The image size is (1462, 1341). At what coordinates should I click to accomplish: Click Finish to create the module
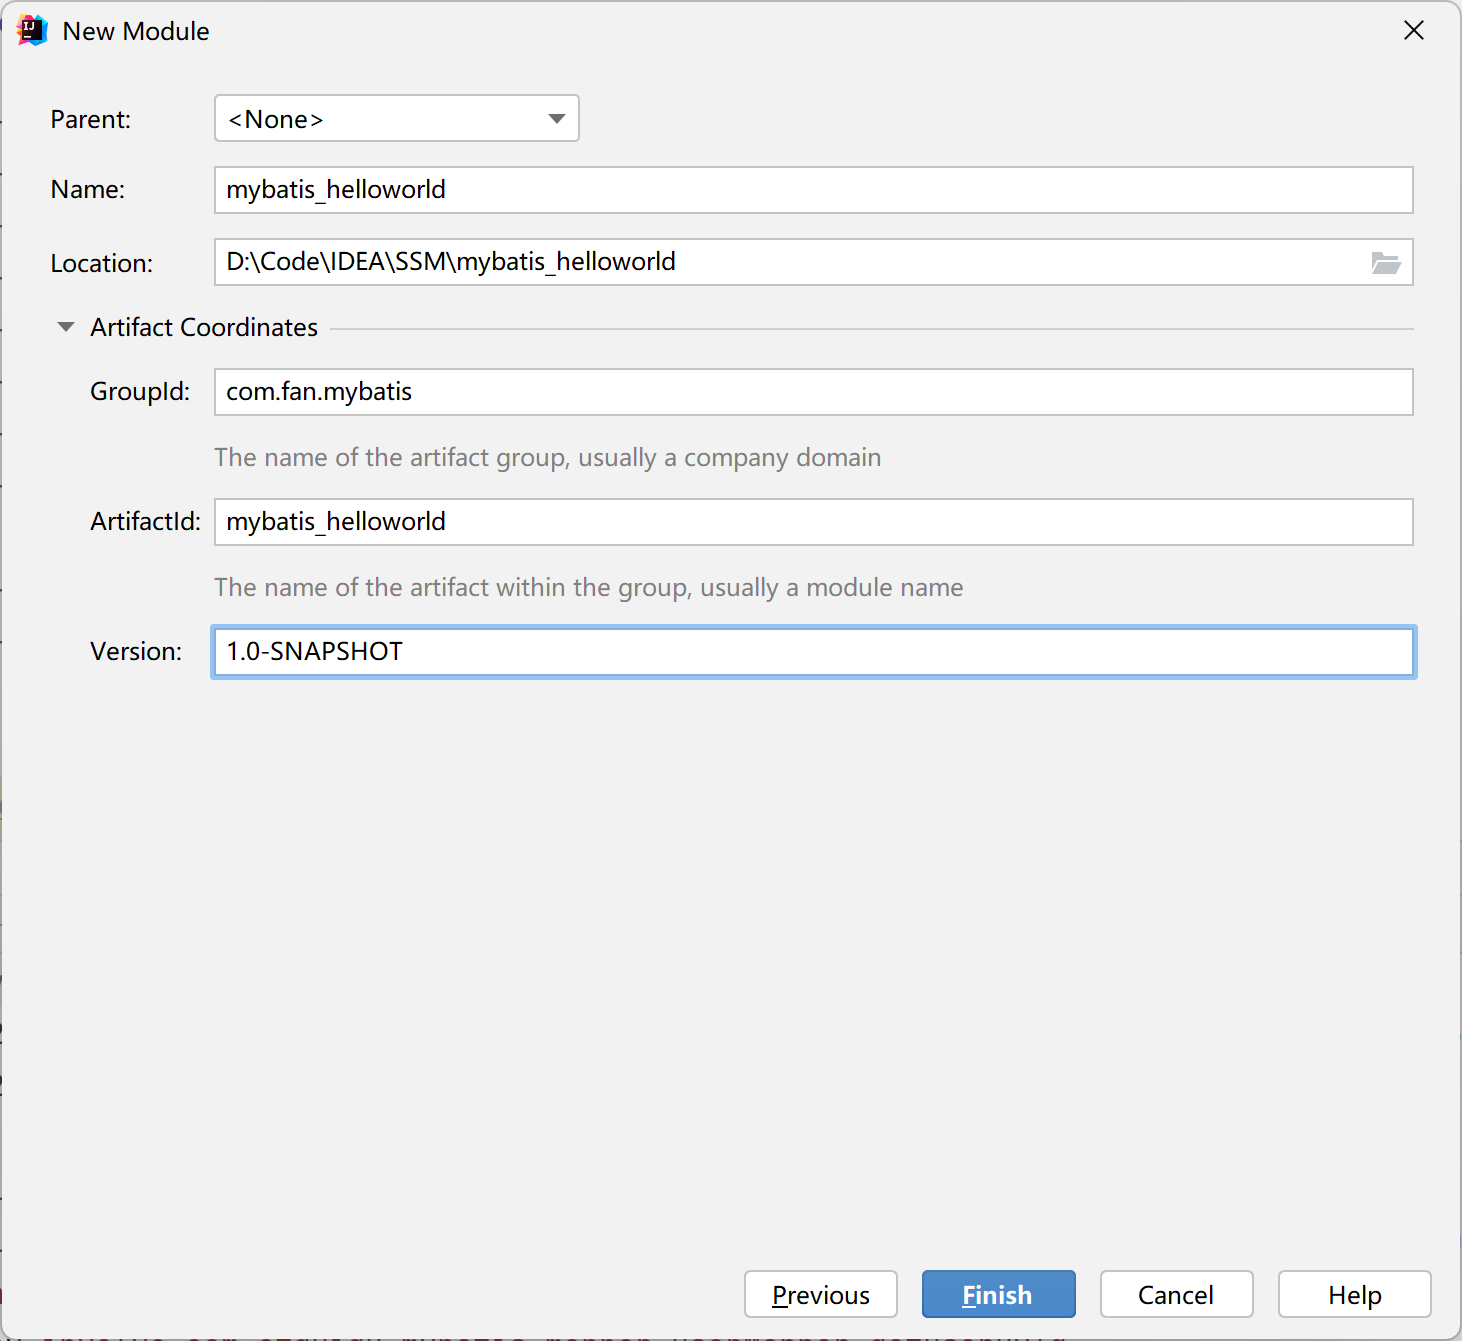(x=998, y=1295)
